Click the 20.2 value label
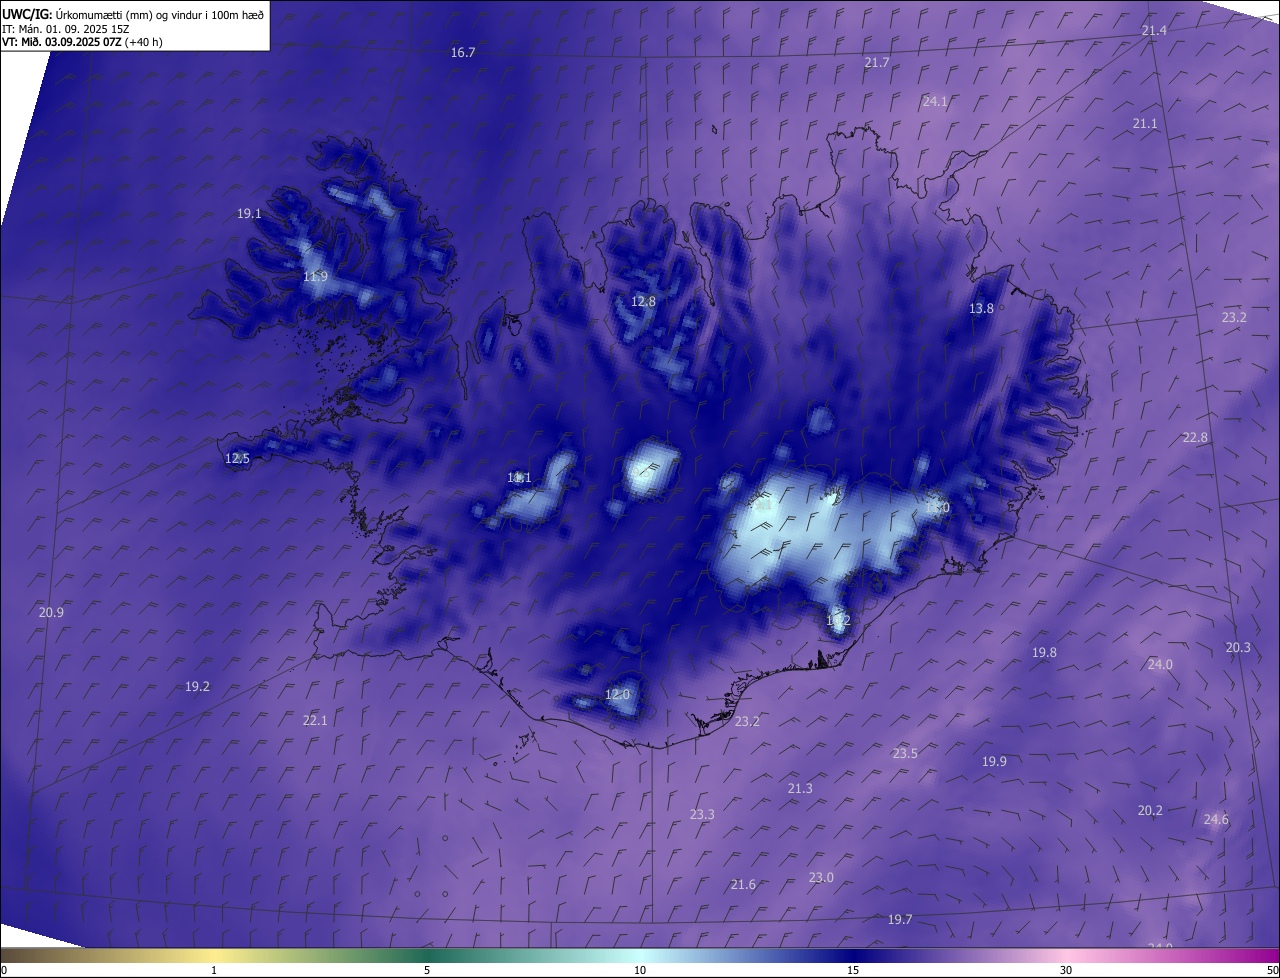The height and width of the screenshot is (978, 1280). (x=1150, y=811)
